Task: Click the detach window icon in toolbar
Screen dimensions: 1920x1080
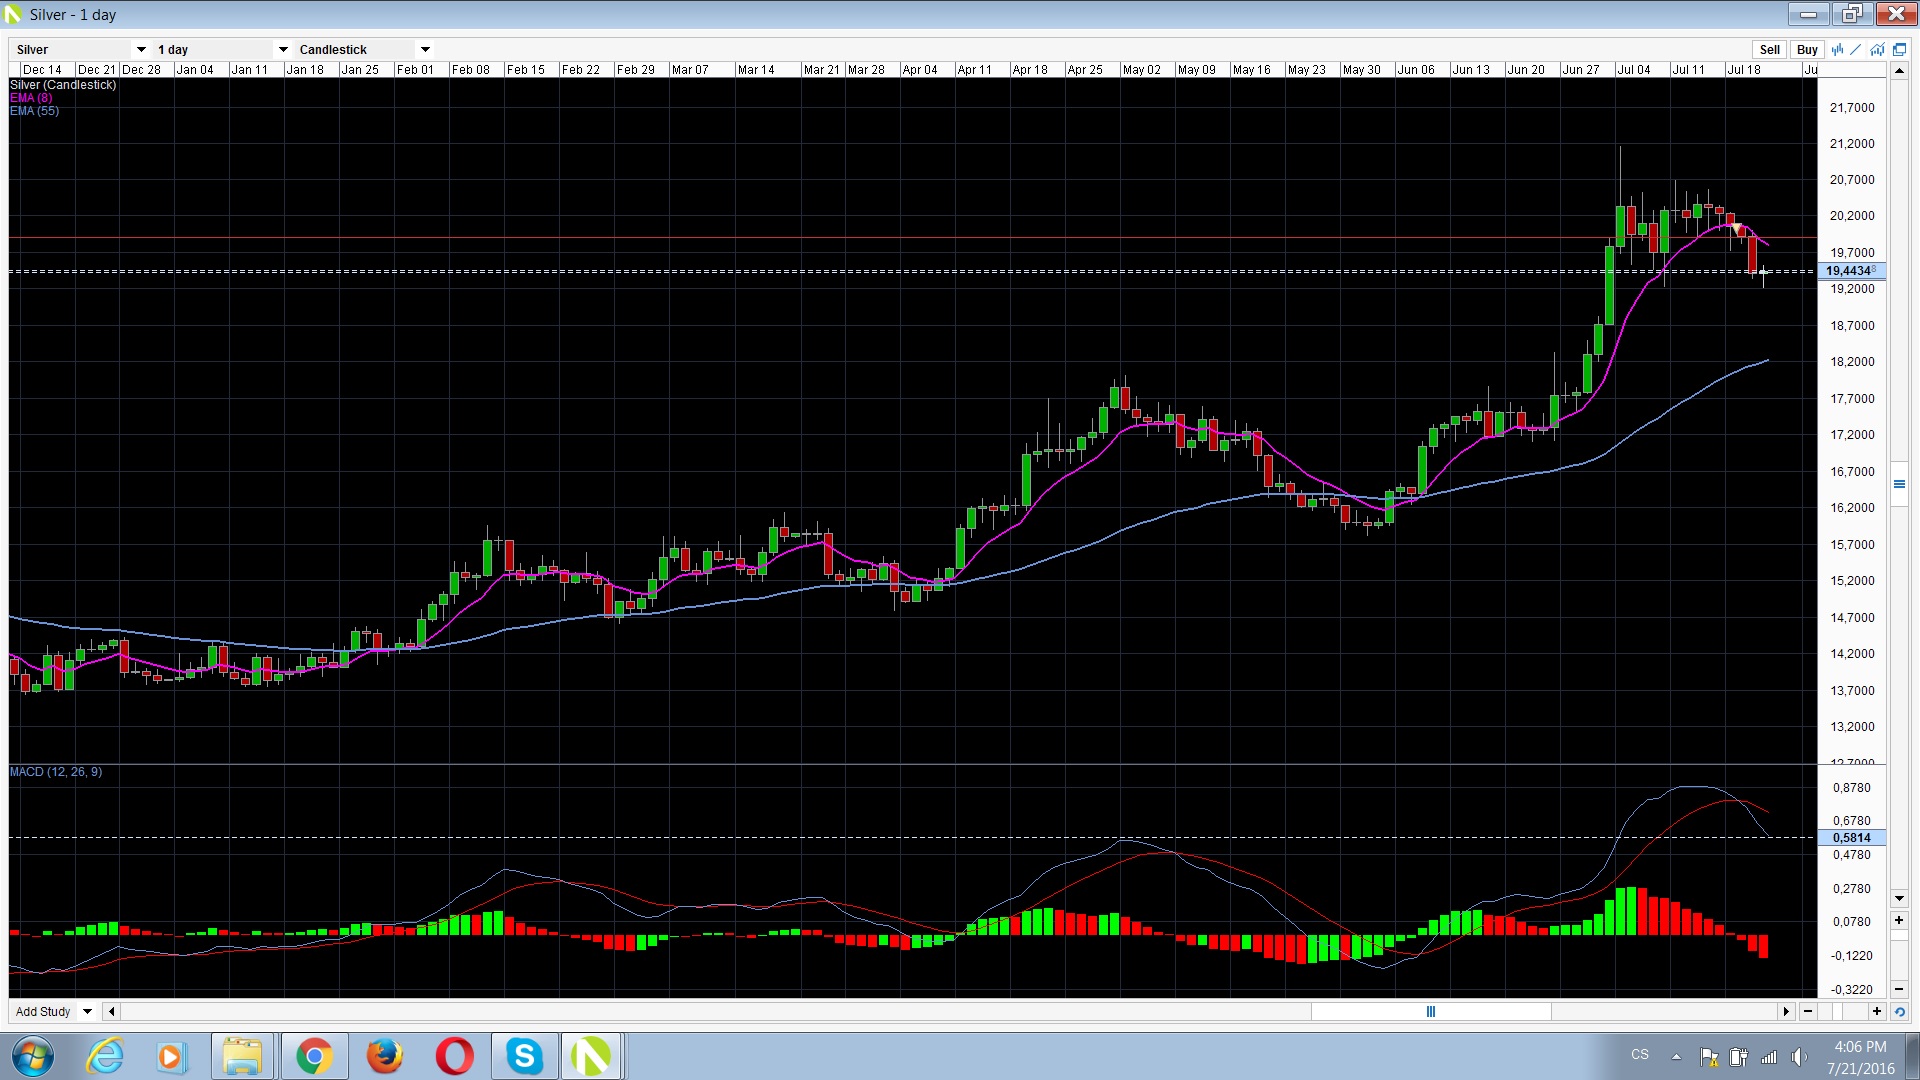Action: point(1899,49)
